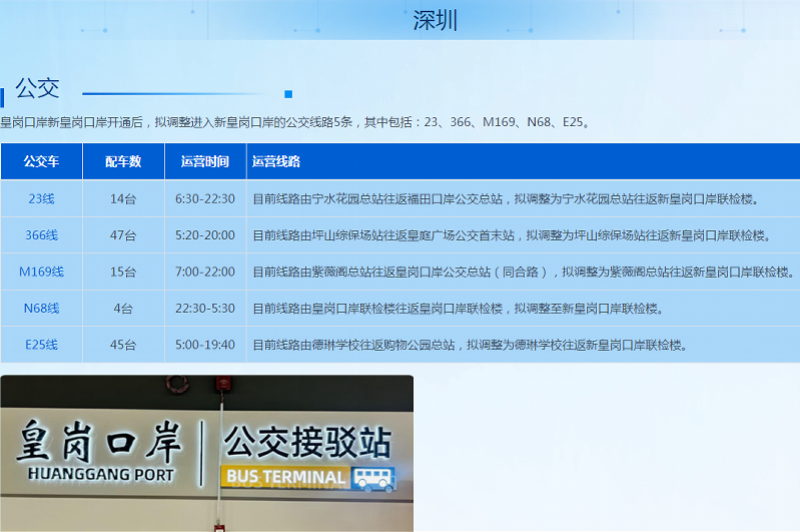This screenshot has width=800, height=532.
Task: Click the route description mentioning 坪山综保场站
Action: 512,235
